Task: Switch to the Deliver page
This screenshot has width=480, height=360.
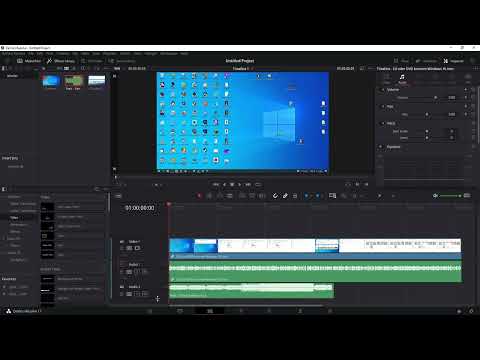Action: point(330,311)
